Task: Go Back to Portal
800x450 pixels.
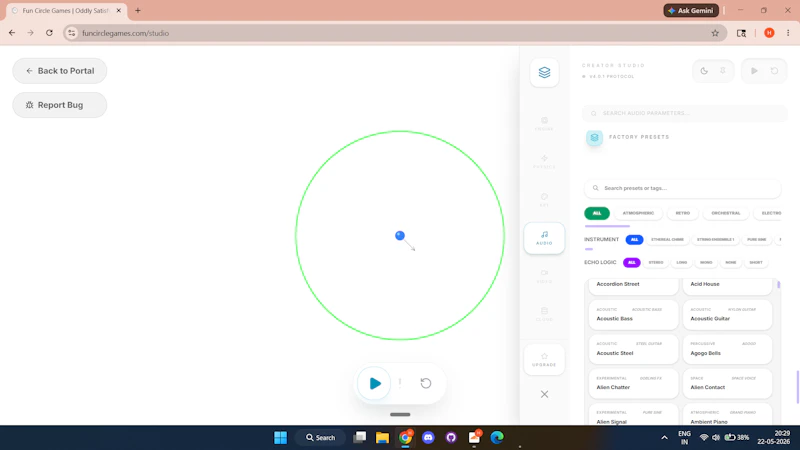Action: [60, 71]
